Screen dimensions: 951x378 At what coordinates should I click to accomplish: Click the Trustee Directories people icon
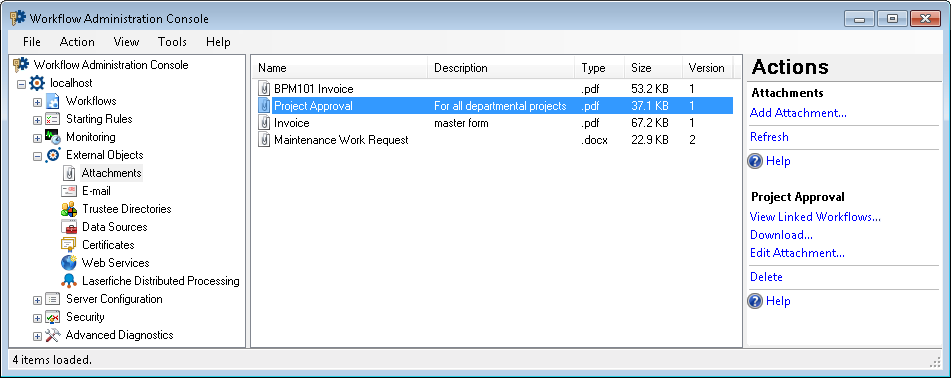[69, 209]
